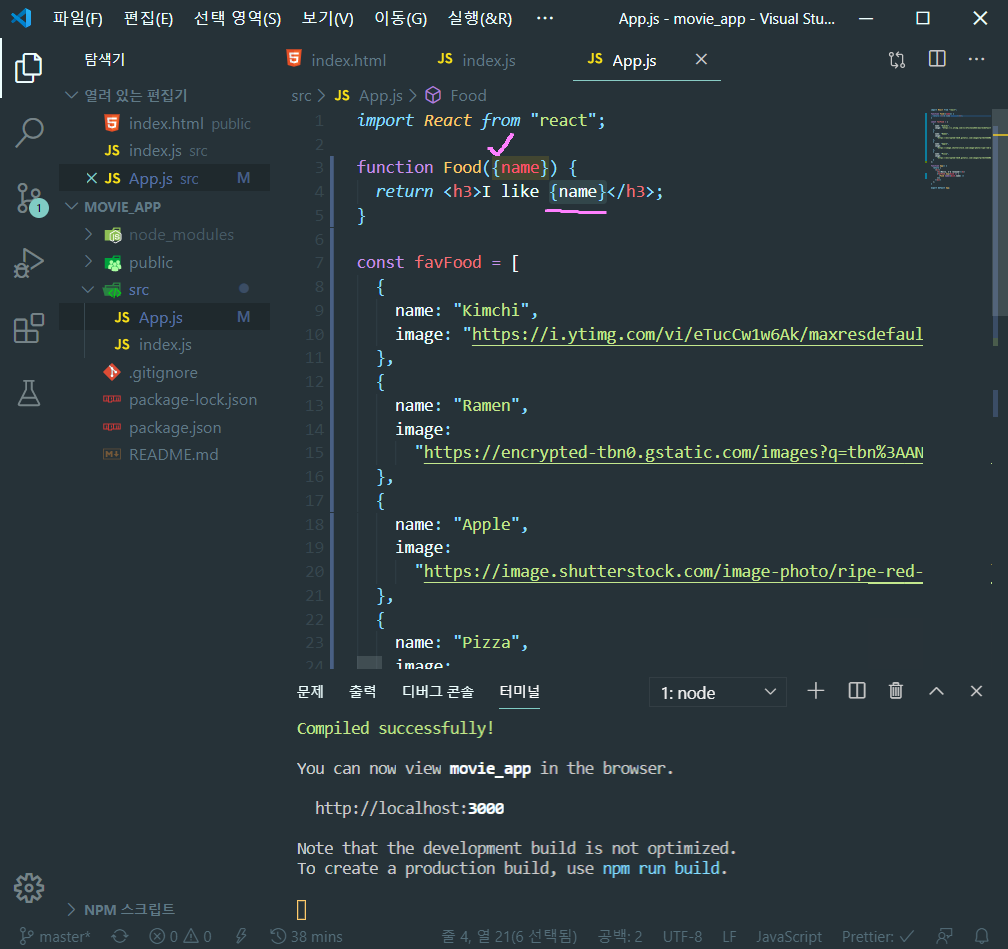Viewport: 1008px width, 949px height.
Task: Switch to the index.js editor tab
Action: pos(476,60)
